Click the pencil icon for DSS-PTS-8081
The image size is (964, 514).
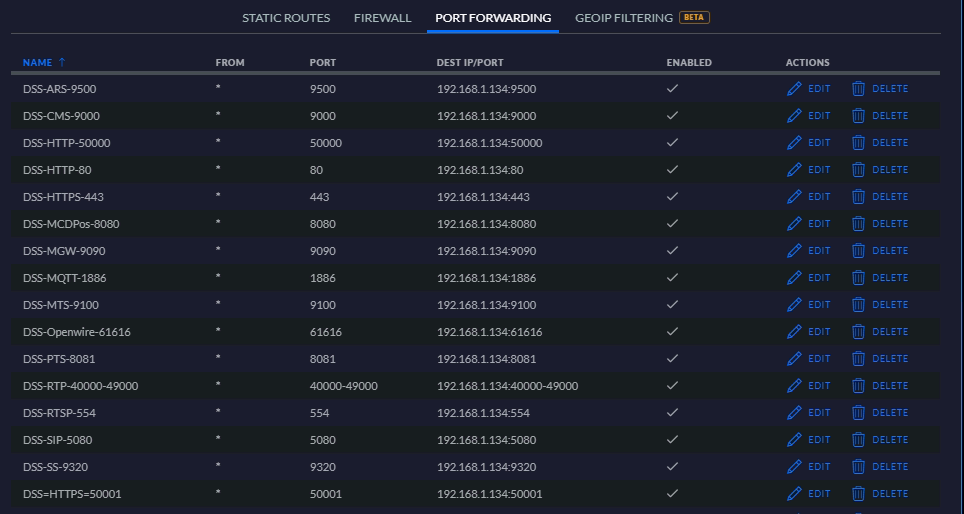tap(795, 359)
